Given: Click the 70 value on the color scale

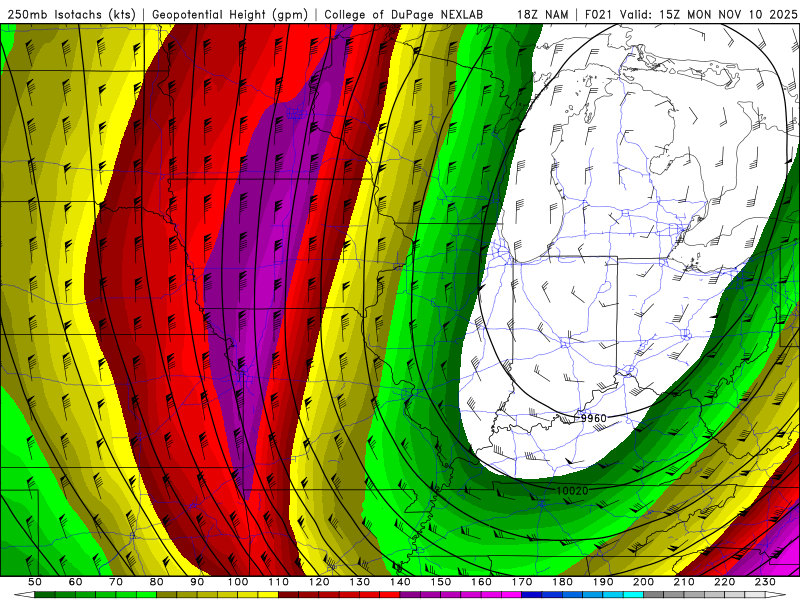Looking at the screenshot, I should [x=116, y=582].
